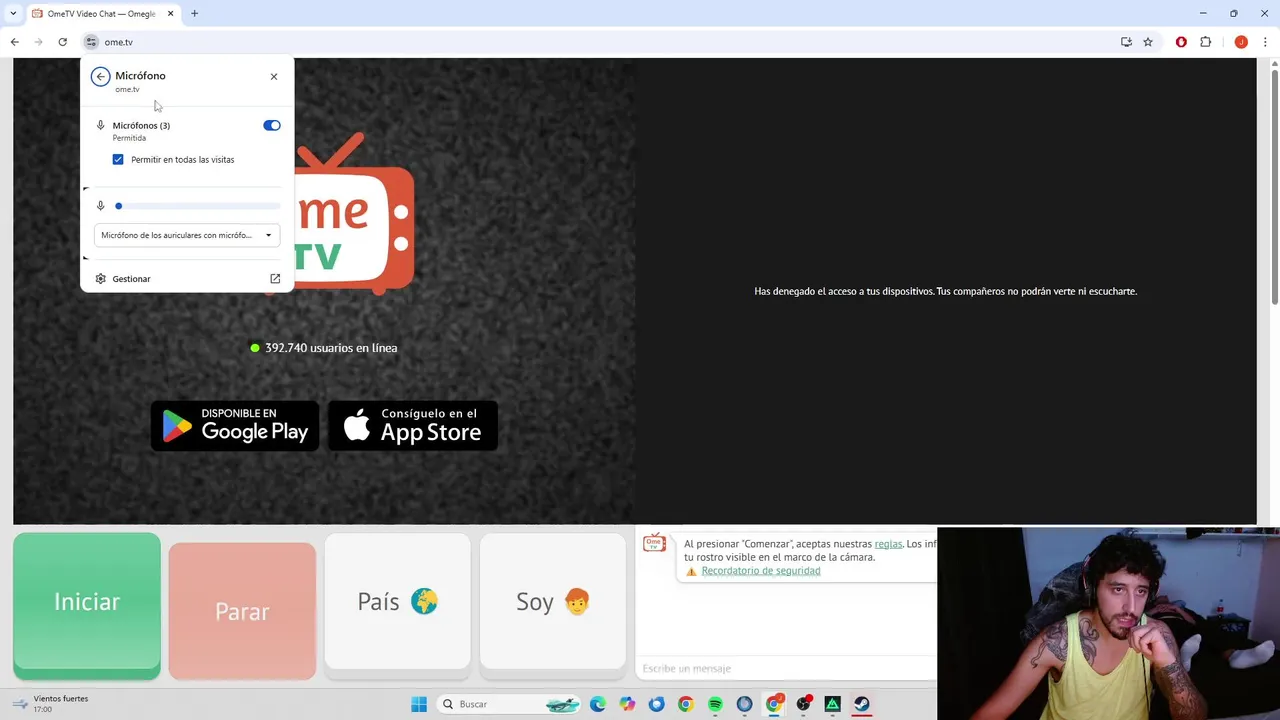Click the Parar button
Screen dimensions: 1280x720
242,611
